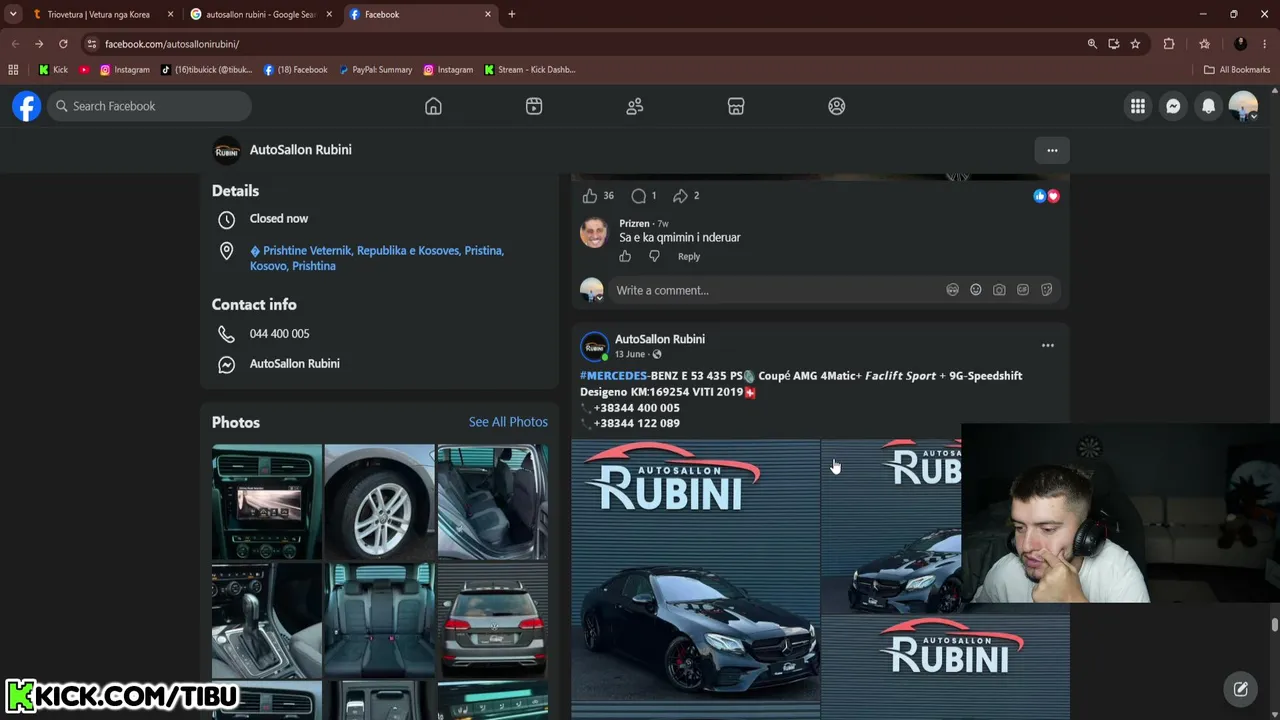Open the Stream - Kick Dashboard bookmark
Image resolution: width=1280 pixels, height=720 pixels.
coord(530,70)
